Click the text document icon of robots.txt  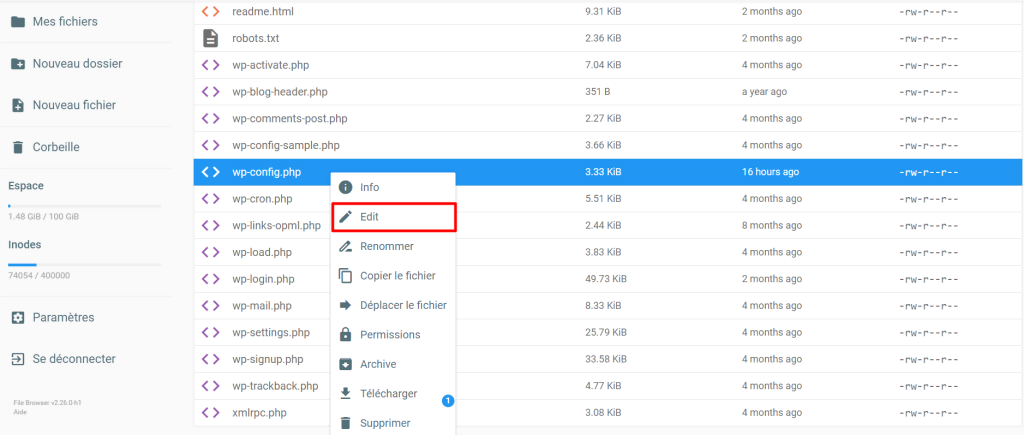(210, 38)
